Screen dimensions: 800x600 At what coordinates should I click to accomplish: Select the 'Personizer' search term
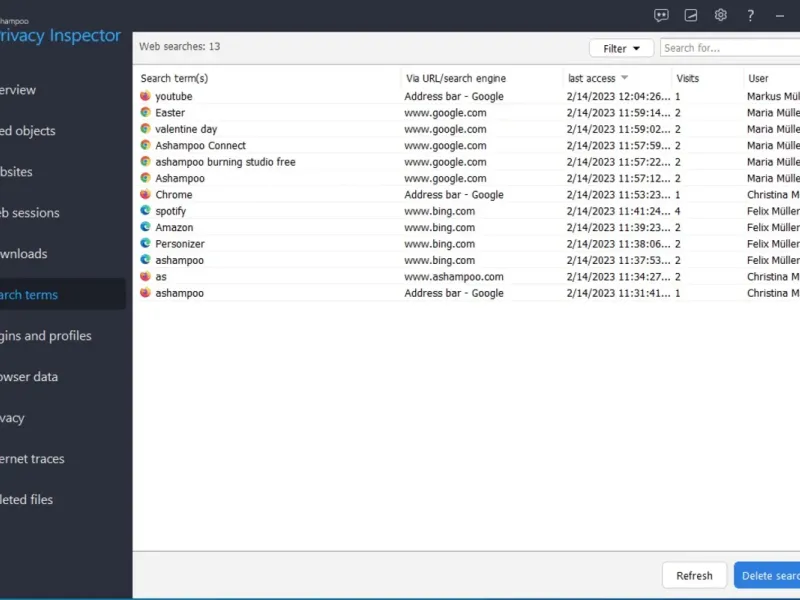[180, 244]
